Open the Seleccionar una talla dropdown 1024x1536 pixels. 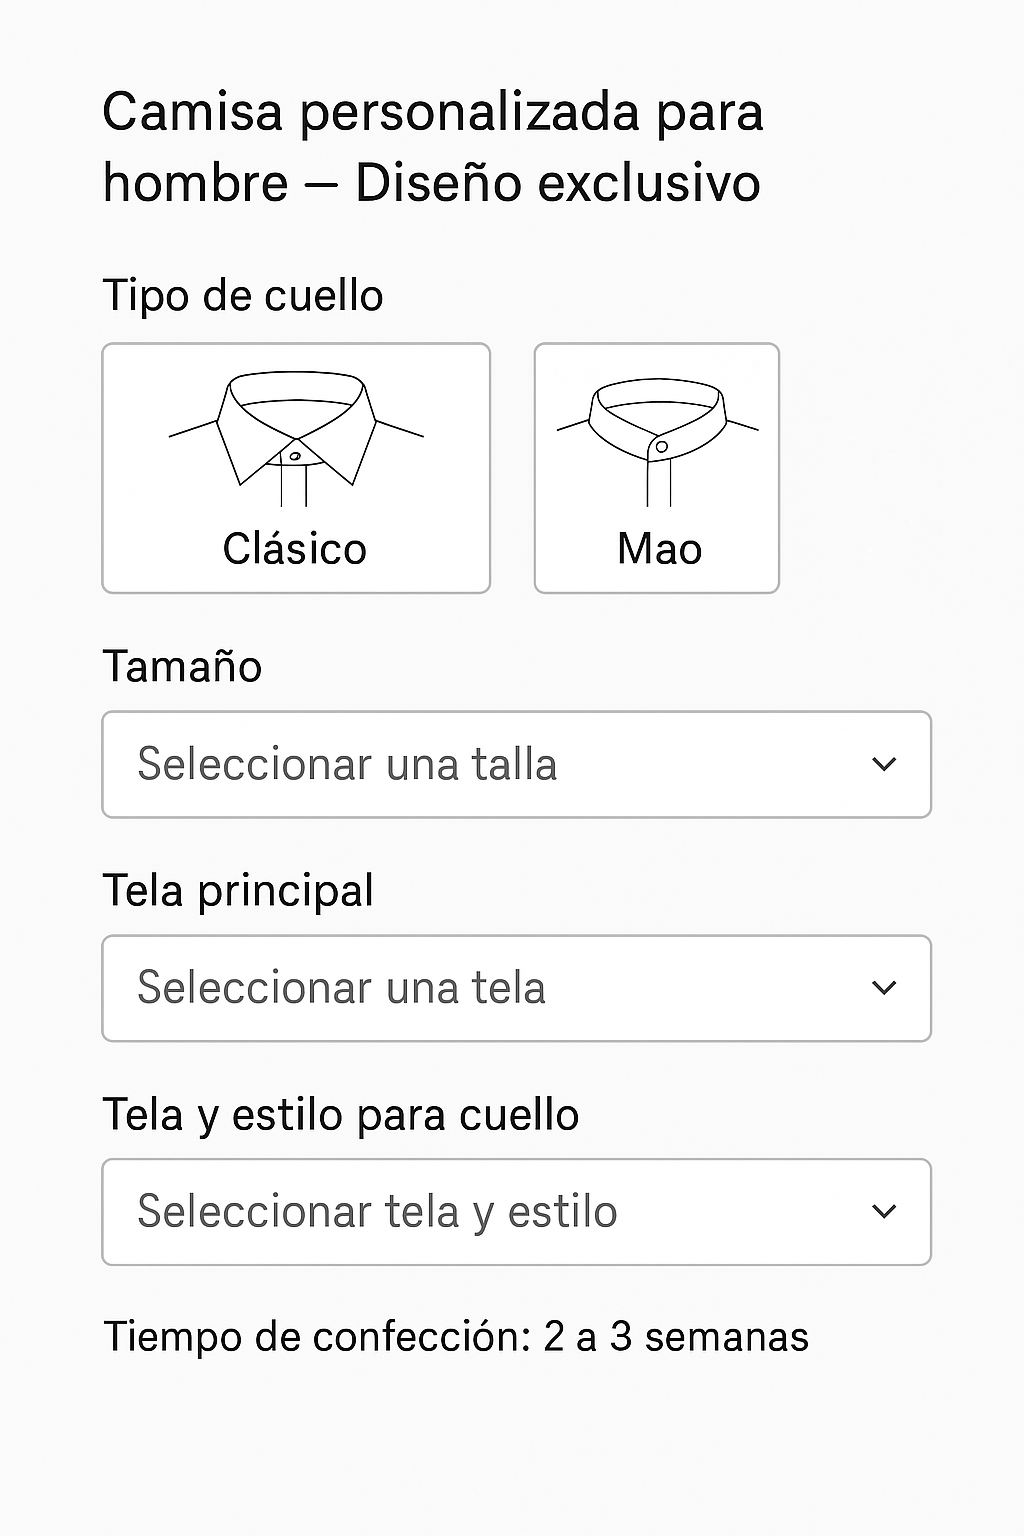tap(516, 765)
